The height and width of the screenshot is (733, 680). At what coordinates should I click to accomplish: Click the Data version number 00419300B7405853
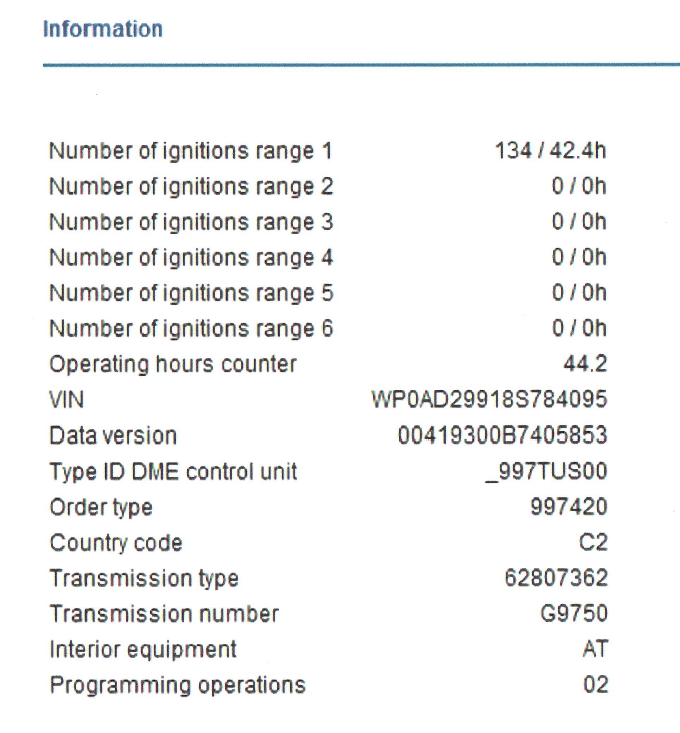(x=502, y=436)
